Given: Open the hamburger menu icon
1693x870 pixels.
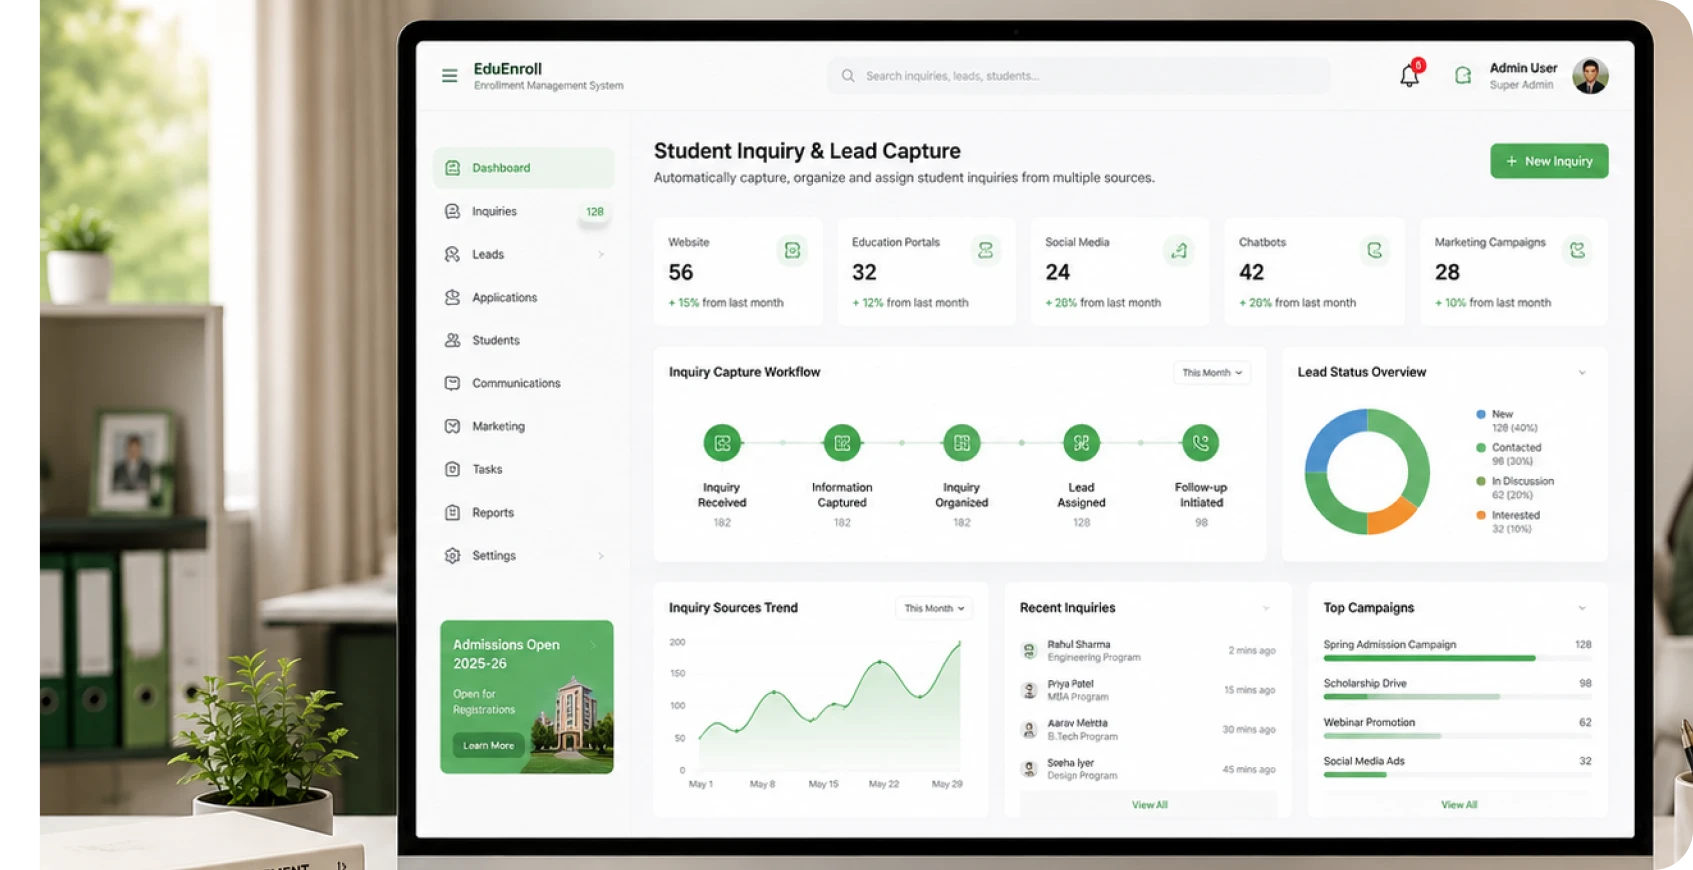Looking at the screenshot, I should [x=449, y=75].
